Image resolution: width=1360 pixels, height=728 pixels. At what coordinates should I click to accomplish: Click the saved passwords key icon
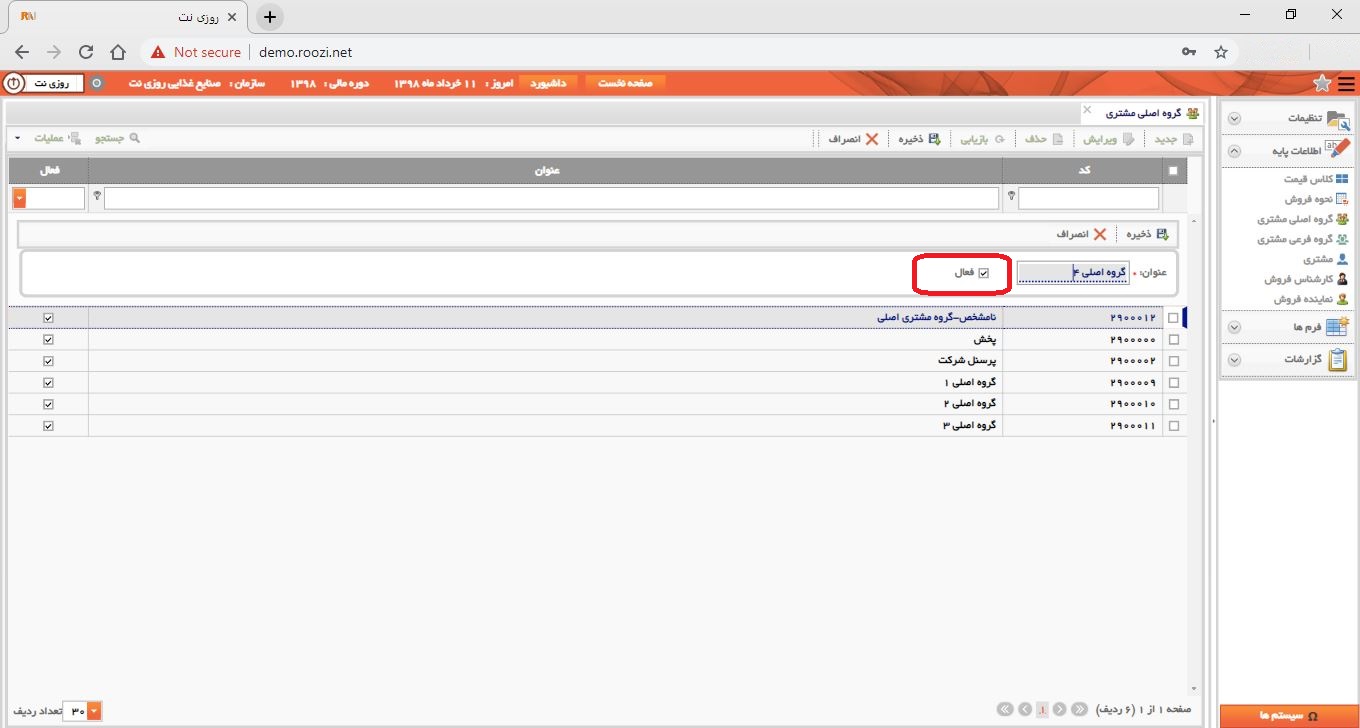(1189, 52)
